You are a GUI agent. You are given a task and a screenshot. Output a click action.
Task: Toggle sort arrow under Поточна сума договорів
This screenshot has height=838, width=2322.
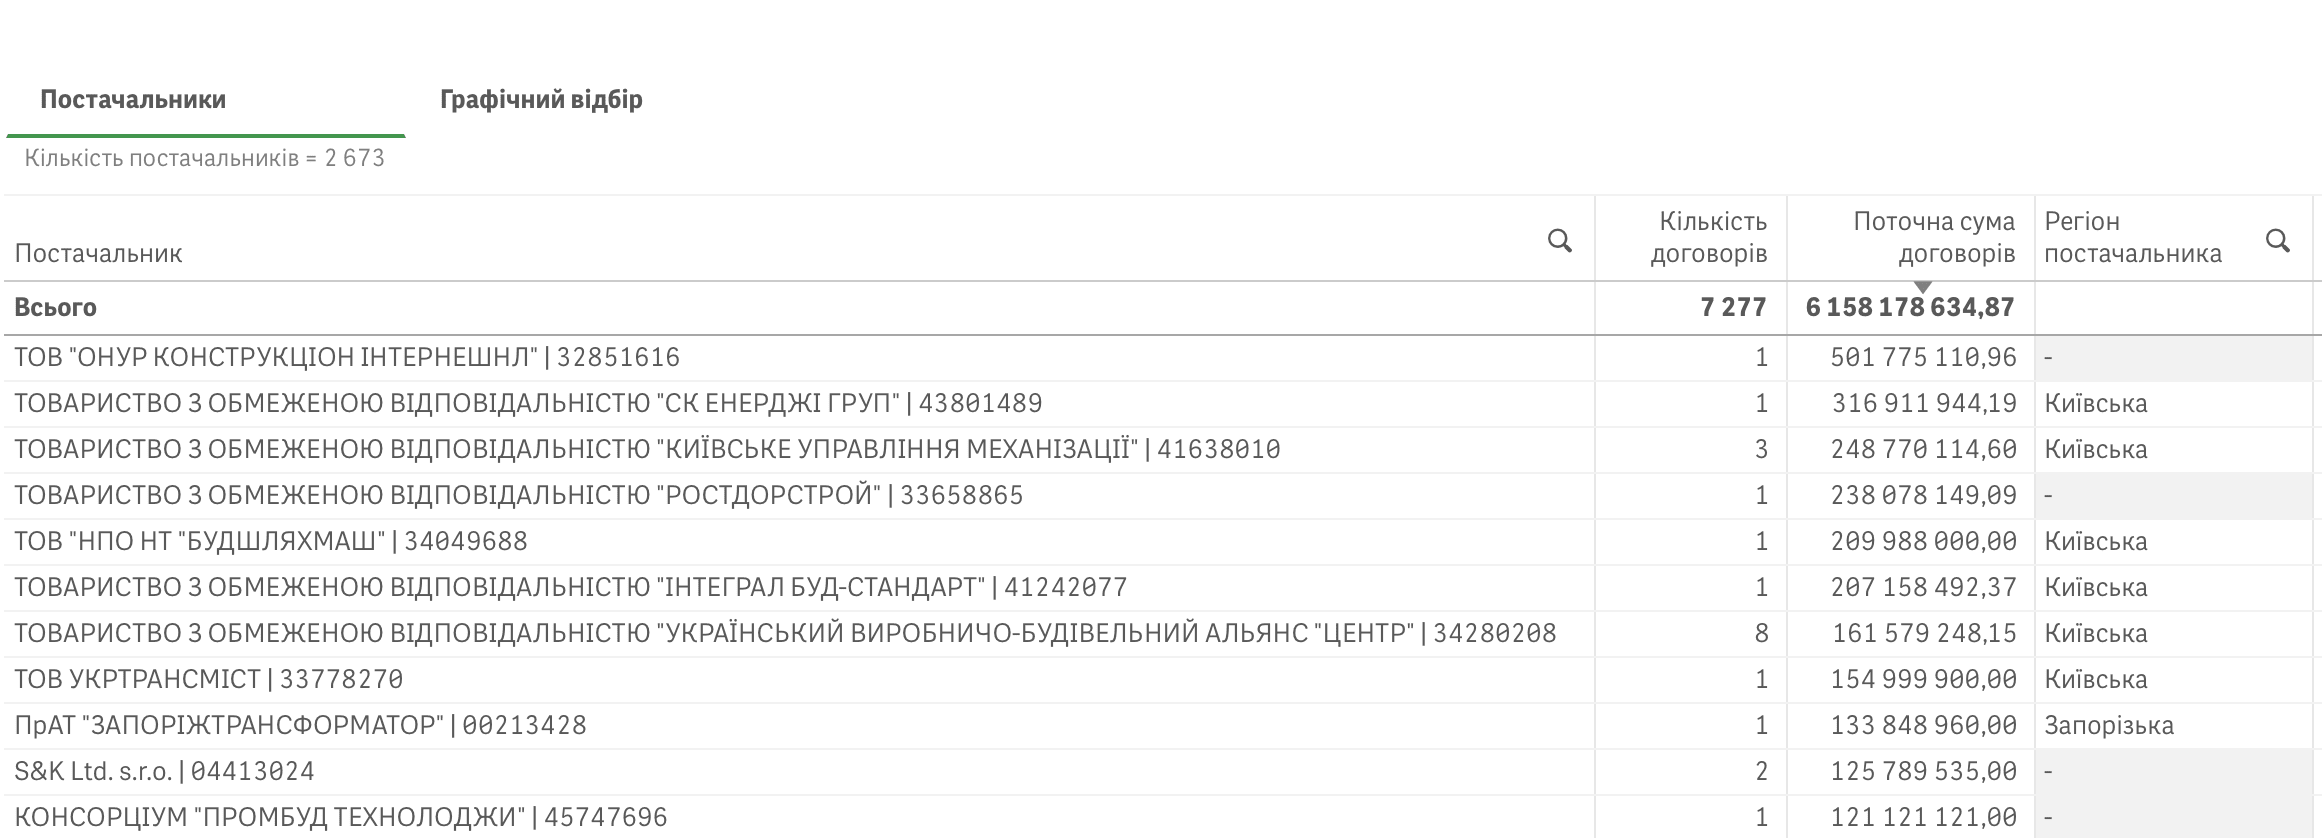(x=1922, y=288)
